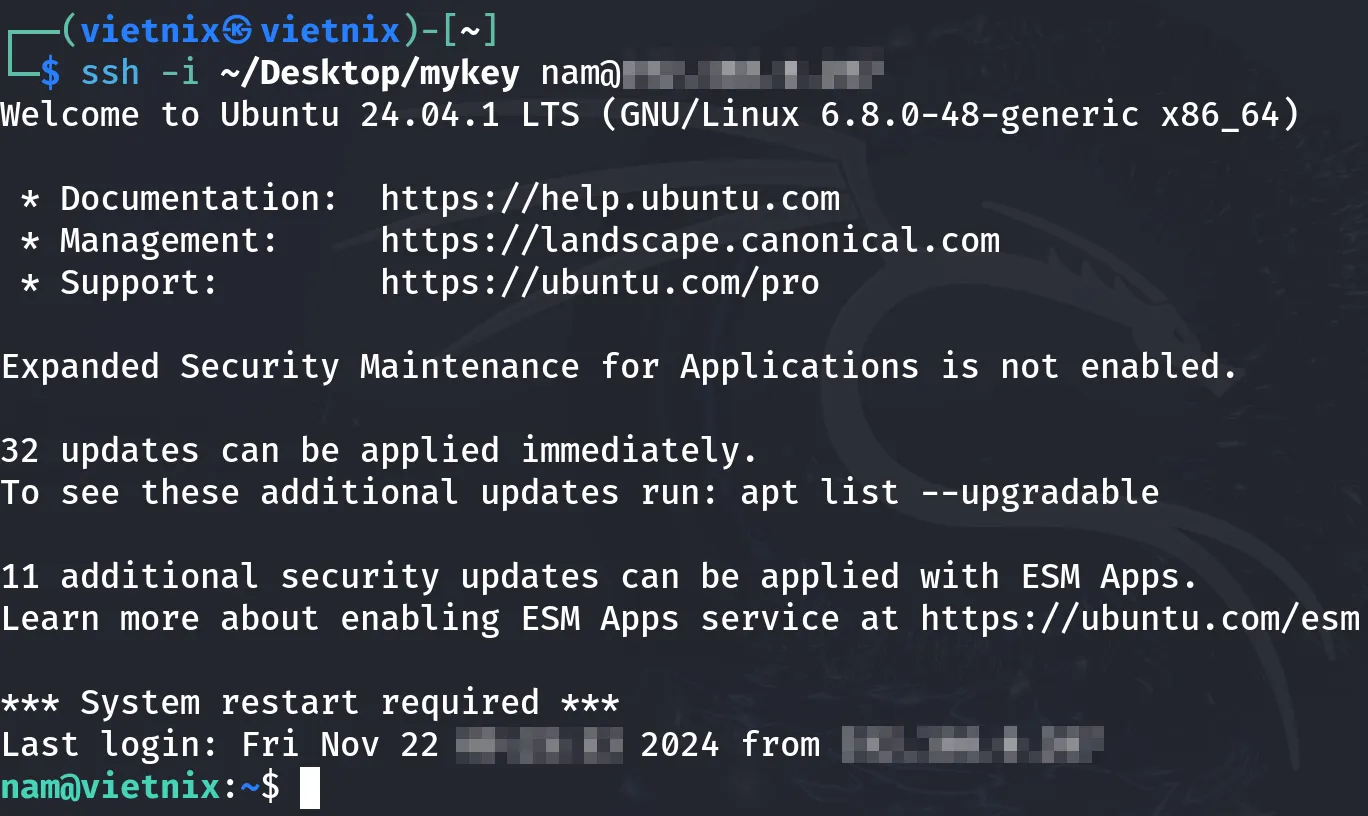The width and height of the screenshot is (1368, 816).
Task: Click the blurred login source IP address
Action: coord(972,744)
